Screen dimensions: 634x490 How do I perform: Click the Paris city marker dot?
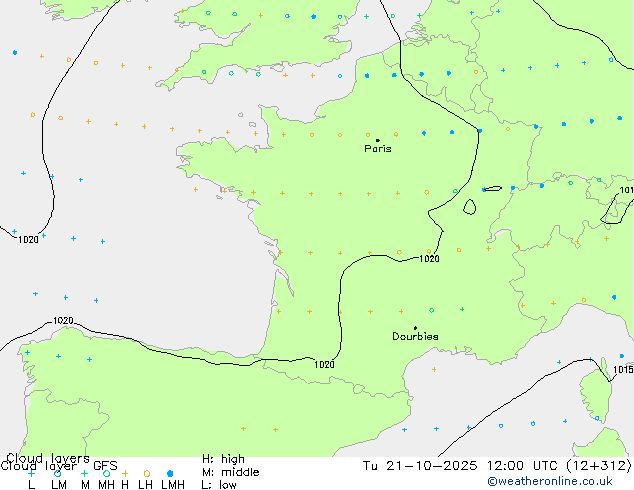tap(378, 140)
